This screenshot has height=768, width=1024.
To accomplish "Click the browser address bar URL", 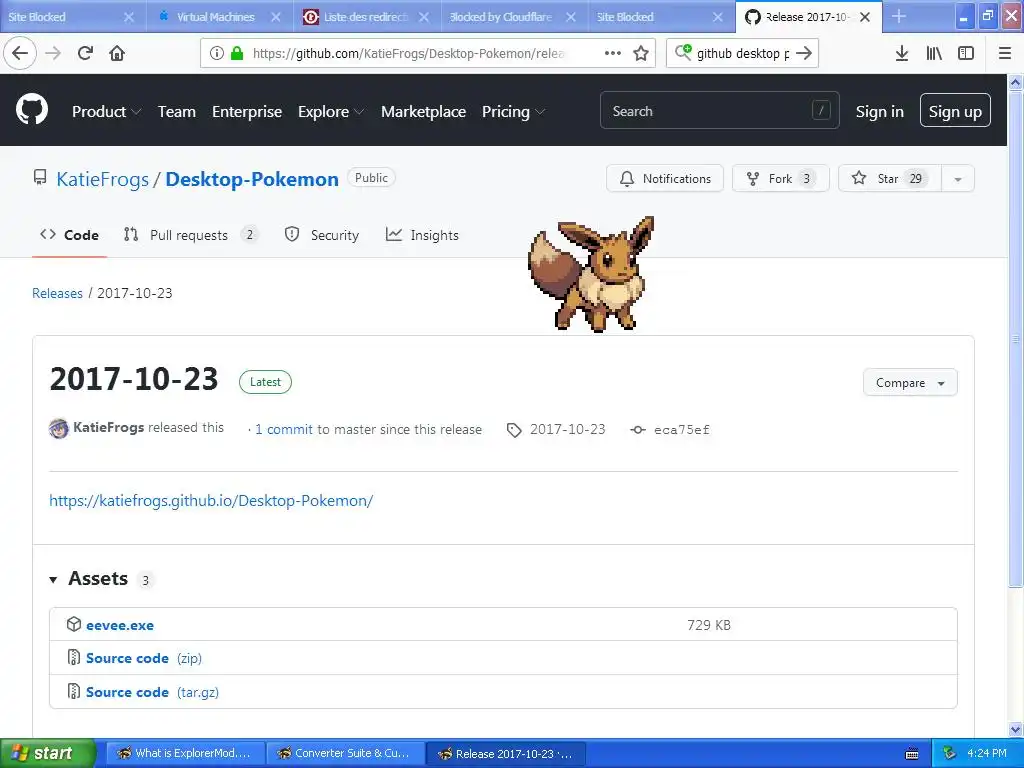I will coord(408,54).
